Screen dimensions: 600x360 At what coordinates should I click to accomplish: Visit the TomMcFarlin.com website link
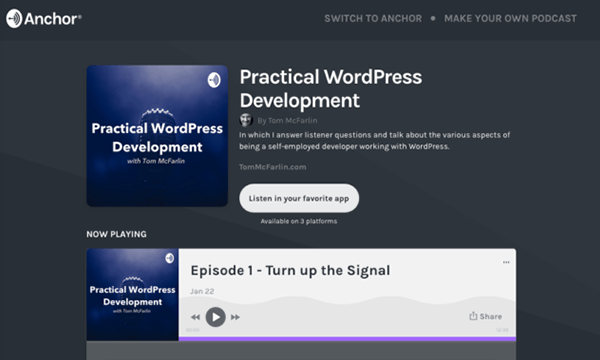(272, 167)
